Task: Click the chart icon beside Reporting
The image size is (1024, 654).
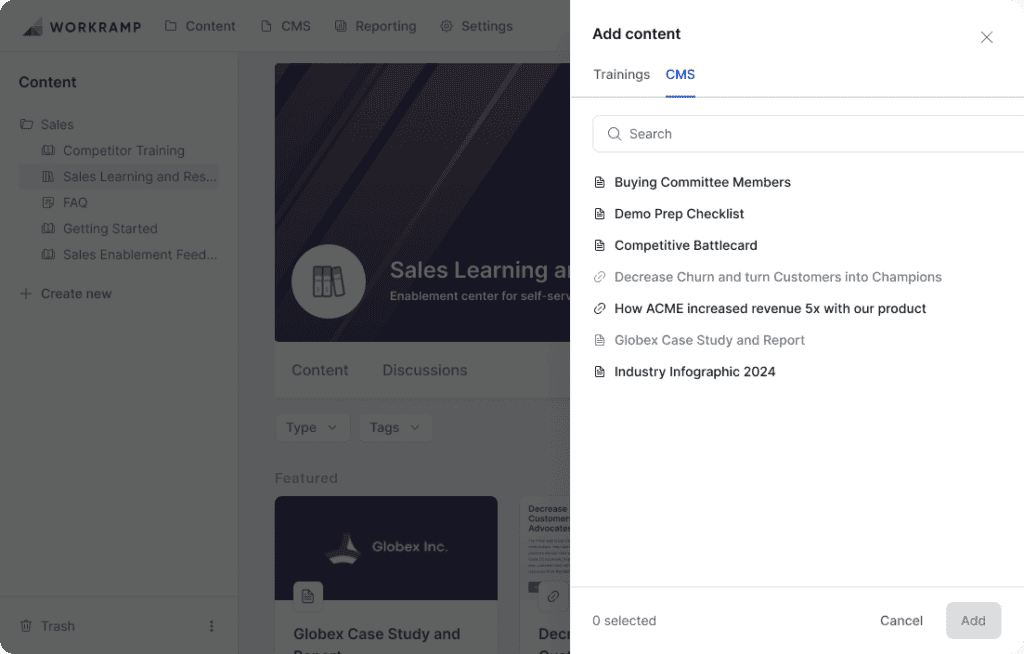Action: pyautogui.click(x=340, y=26)
